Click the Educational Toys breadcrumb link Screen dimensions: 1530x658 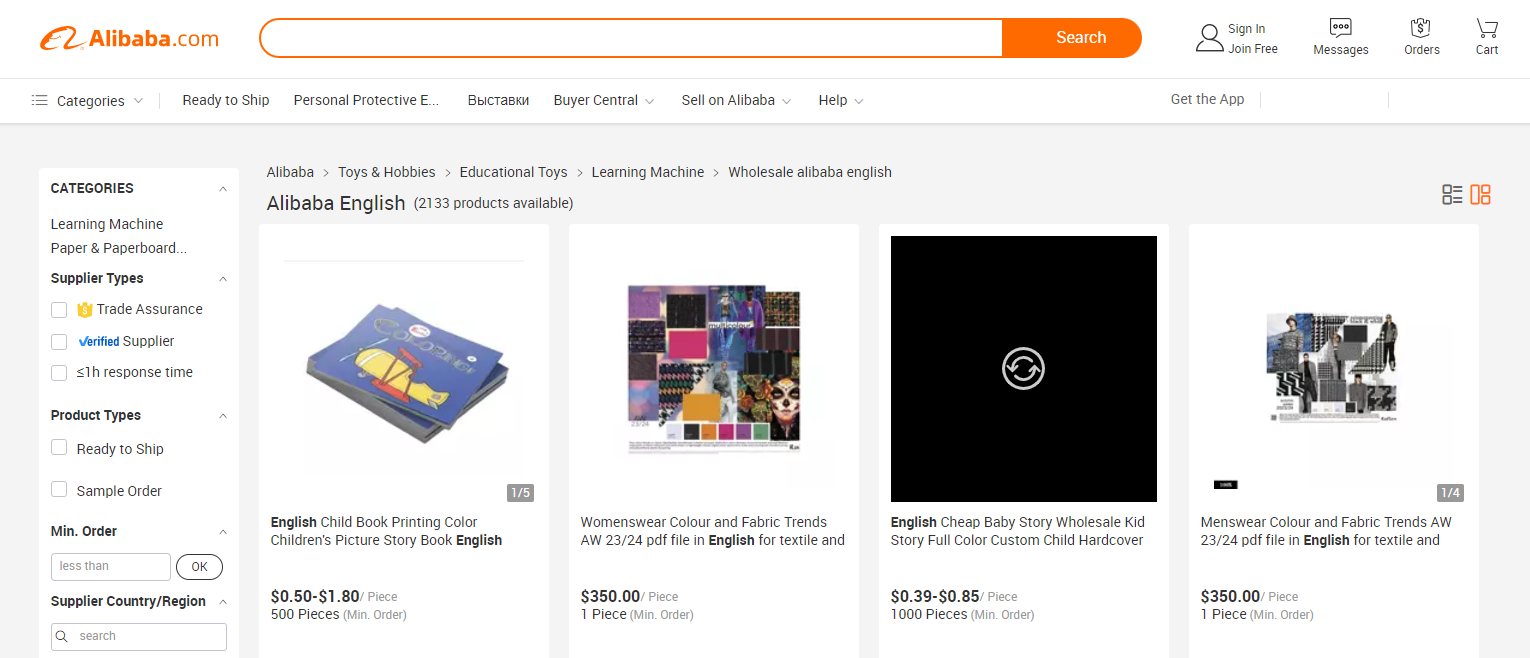[513, 172]
